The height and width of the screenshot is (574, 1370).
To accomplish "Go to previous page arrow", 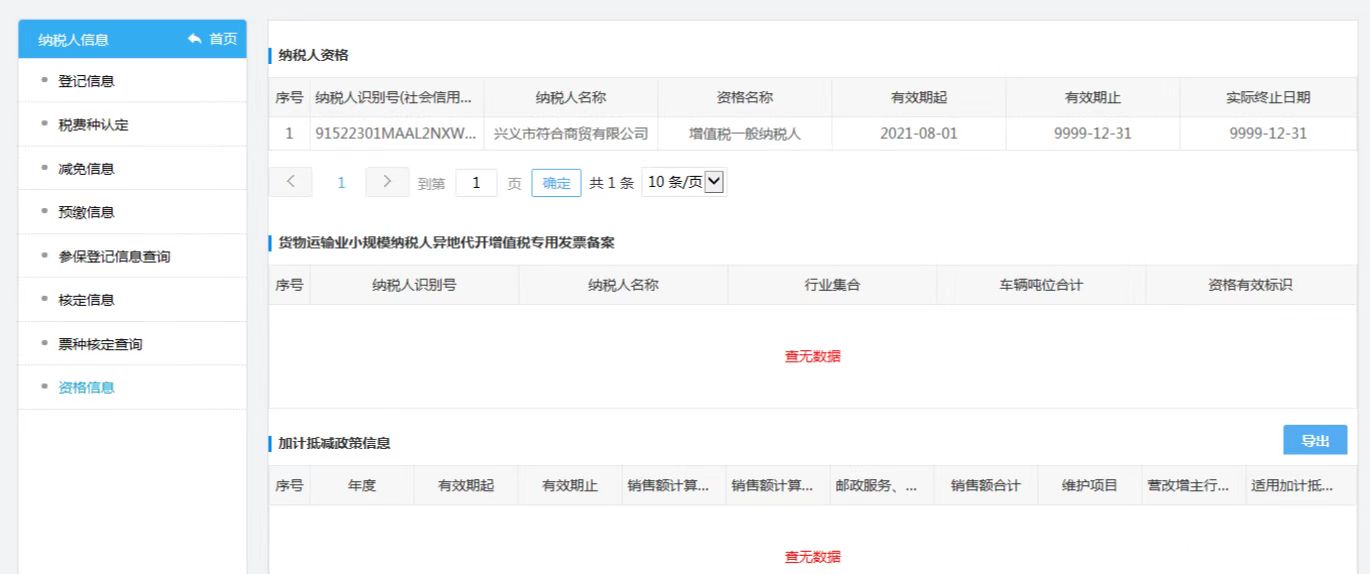I will tap(291, 183).
